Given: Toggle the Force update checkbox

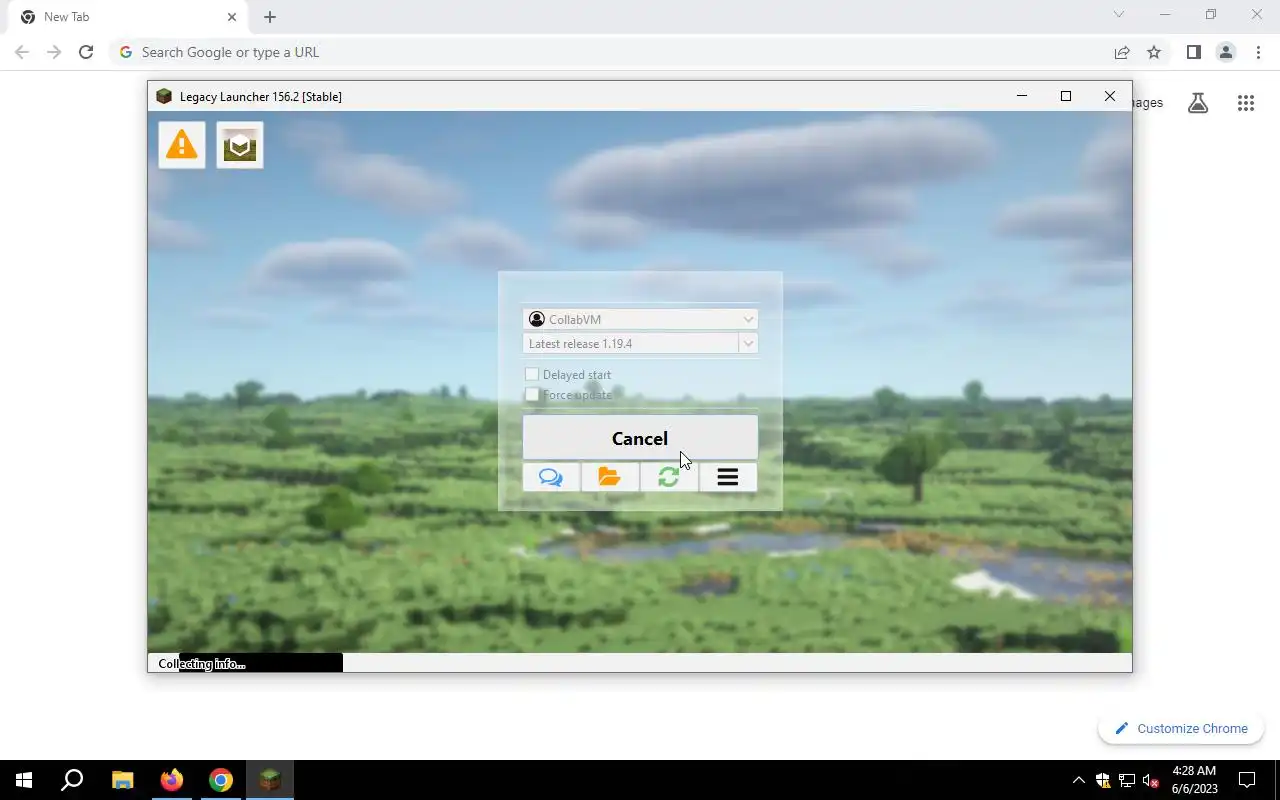Looking at the screenshot, I should point(532,394).
